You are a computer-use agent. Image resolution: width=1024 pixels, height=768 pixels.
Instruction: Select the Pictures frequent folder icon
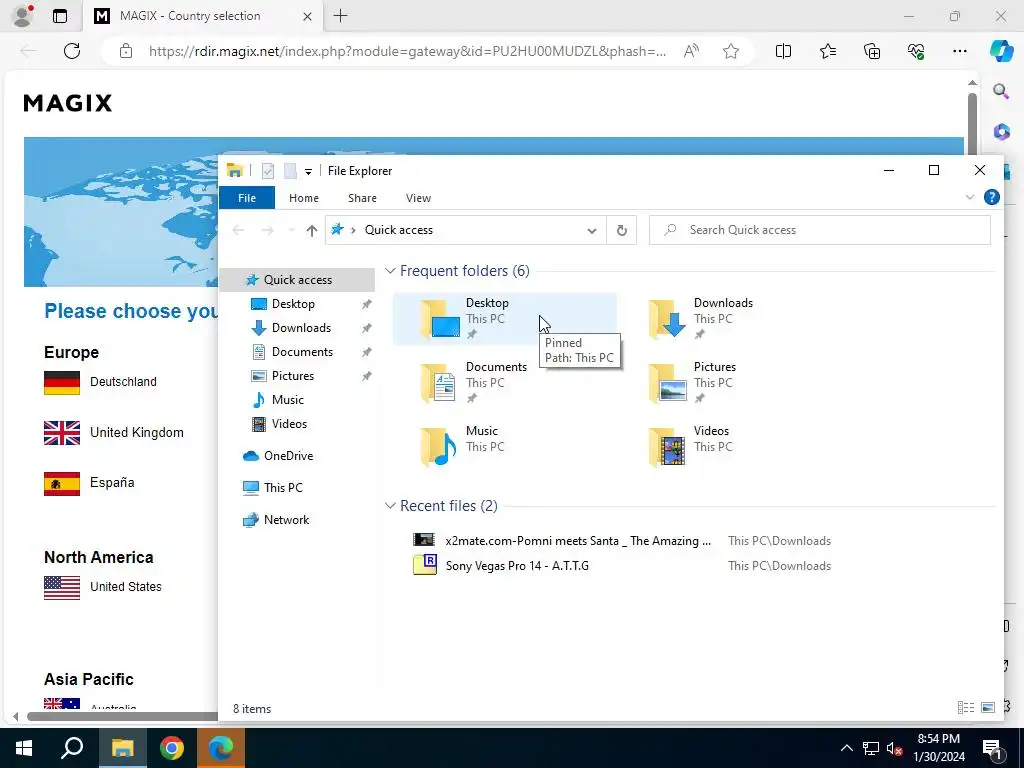click(667, 383)
